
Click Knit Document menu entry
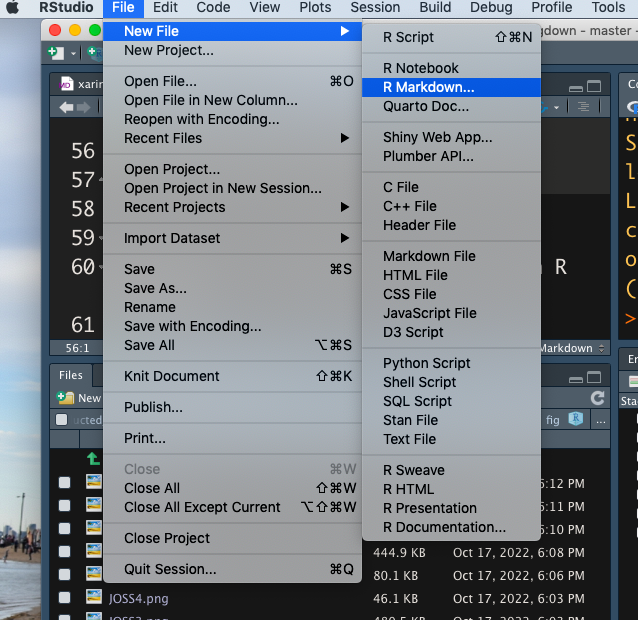[x=232, y=376]
